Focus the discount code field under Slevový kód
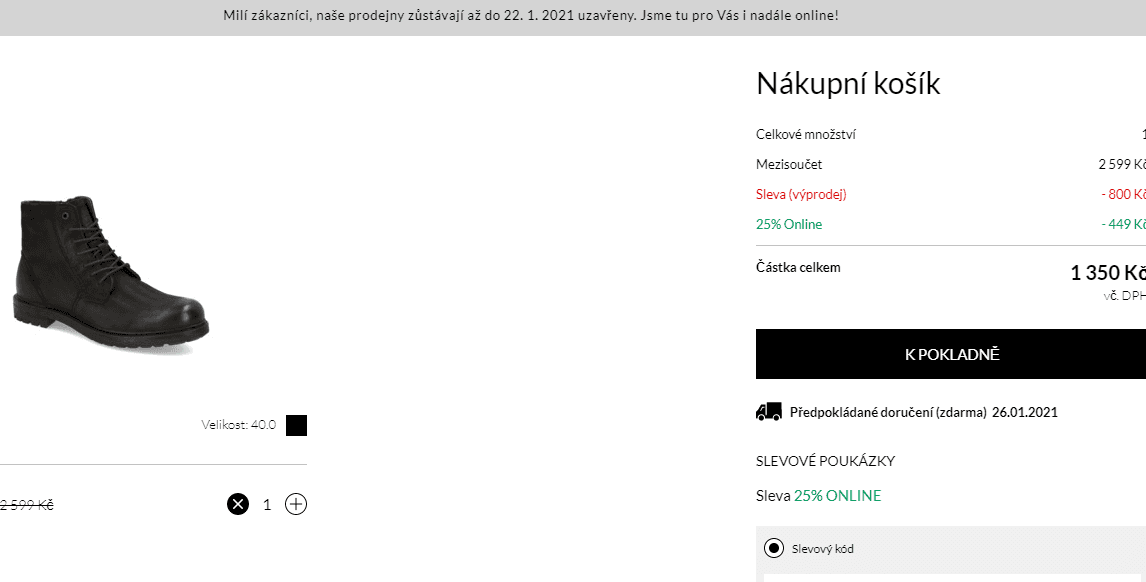The image size is (1146, 582). (955, 578)
